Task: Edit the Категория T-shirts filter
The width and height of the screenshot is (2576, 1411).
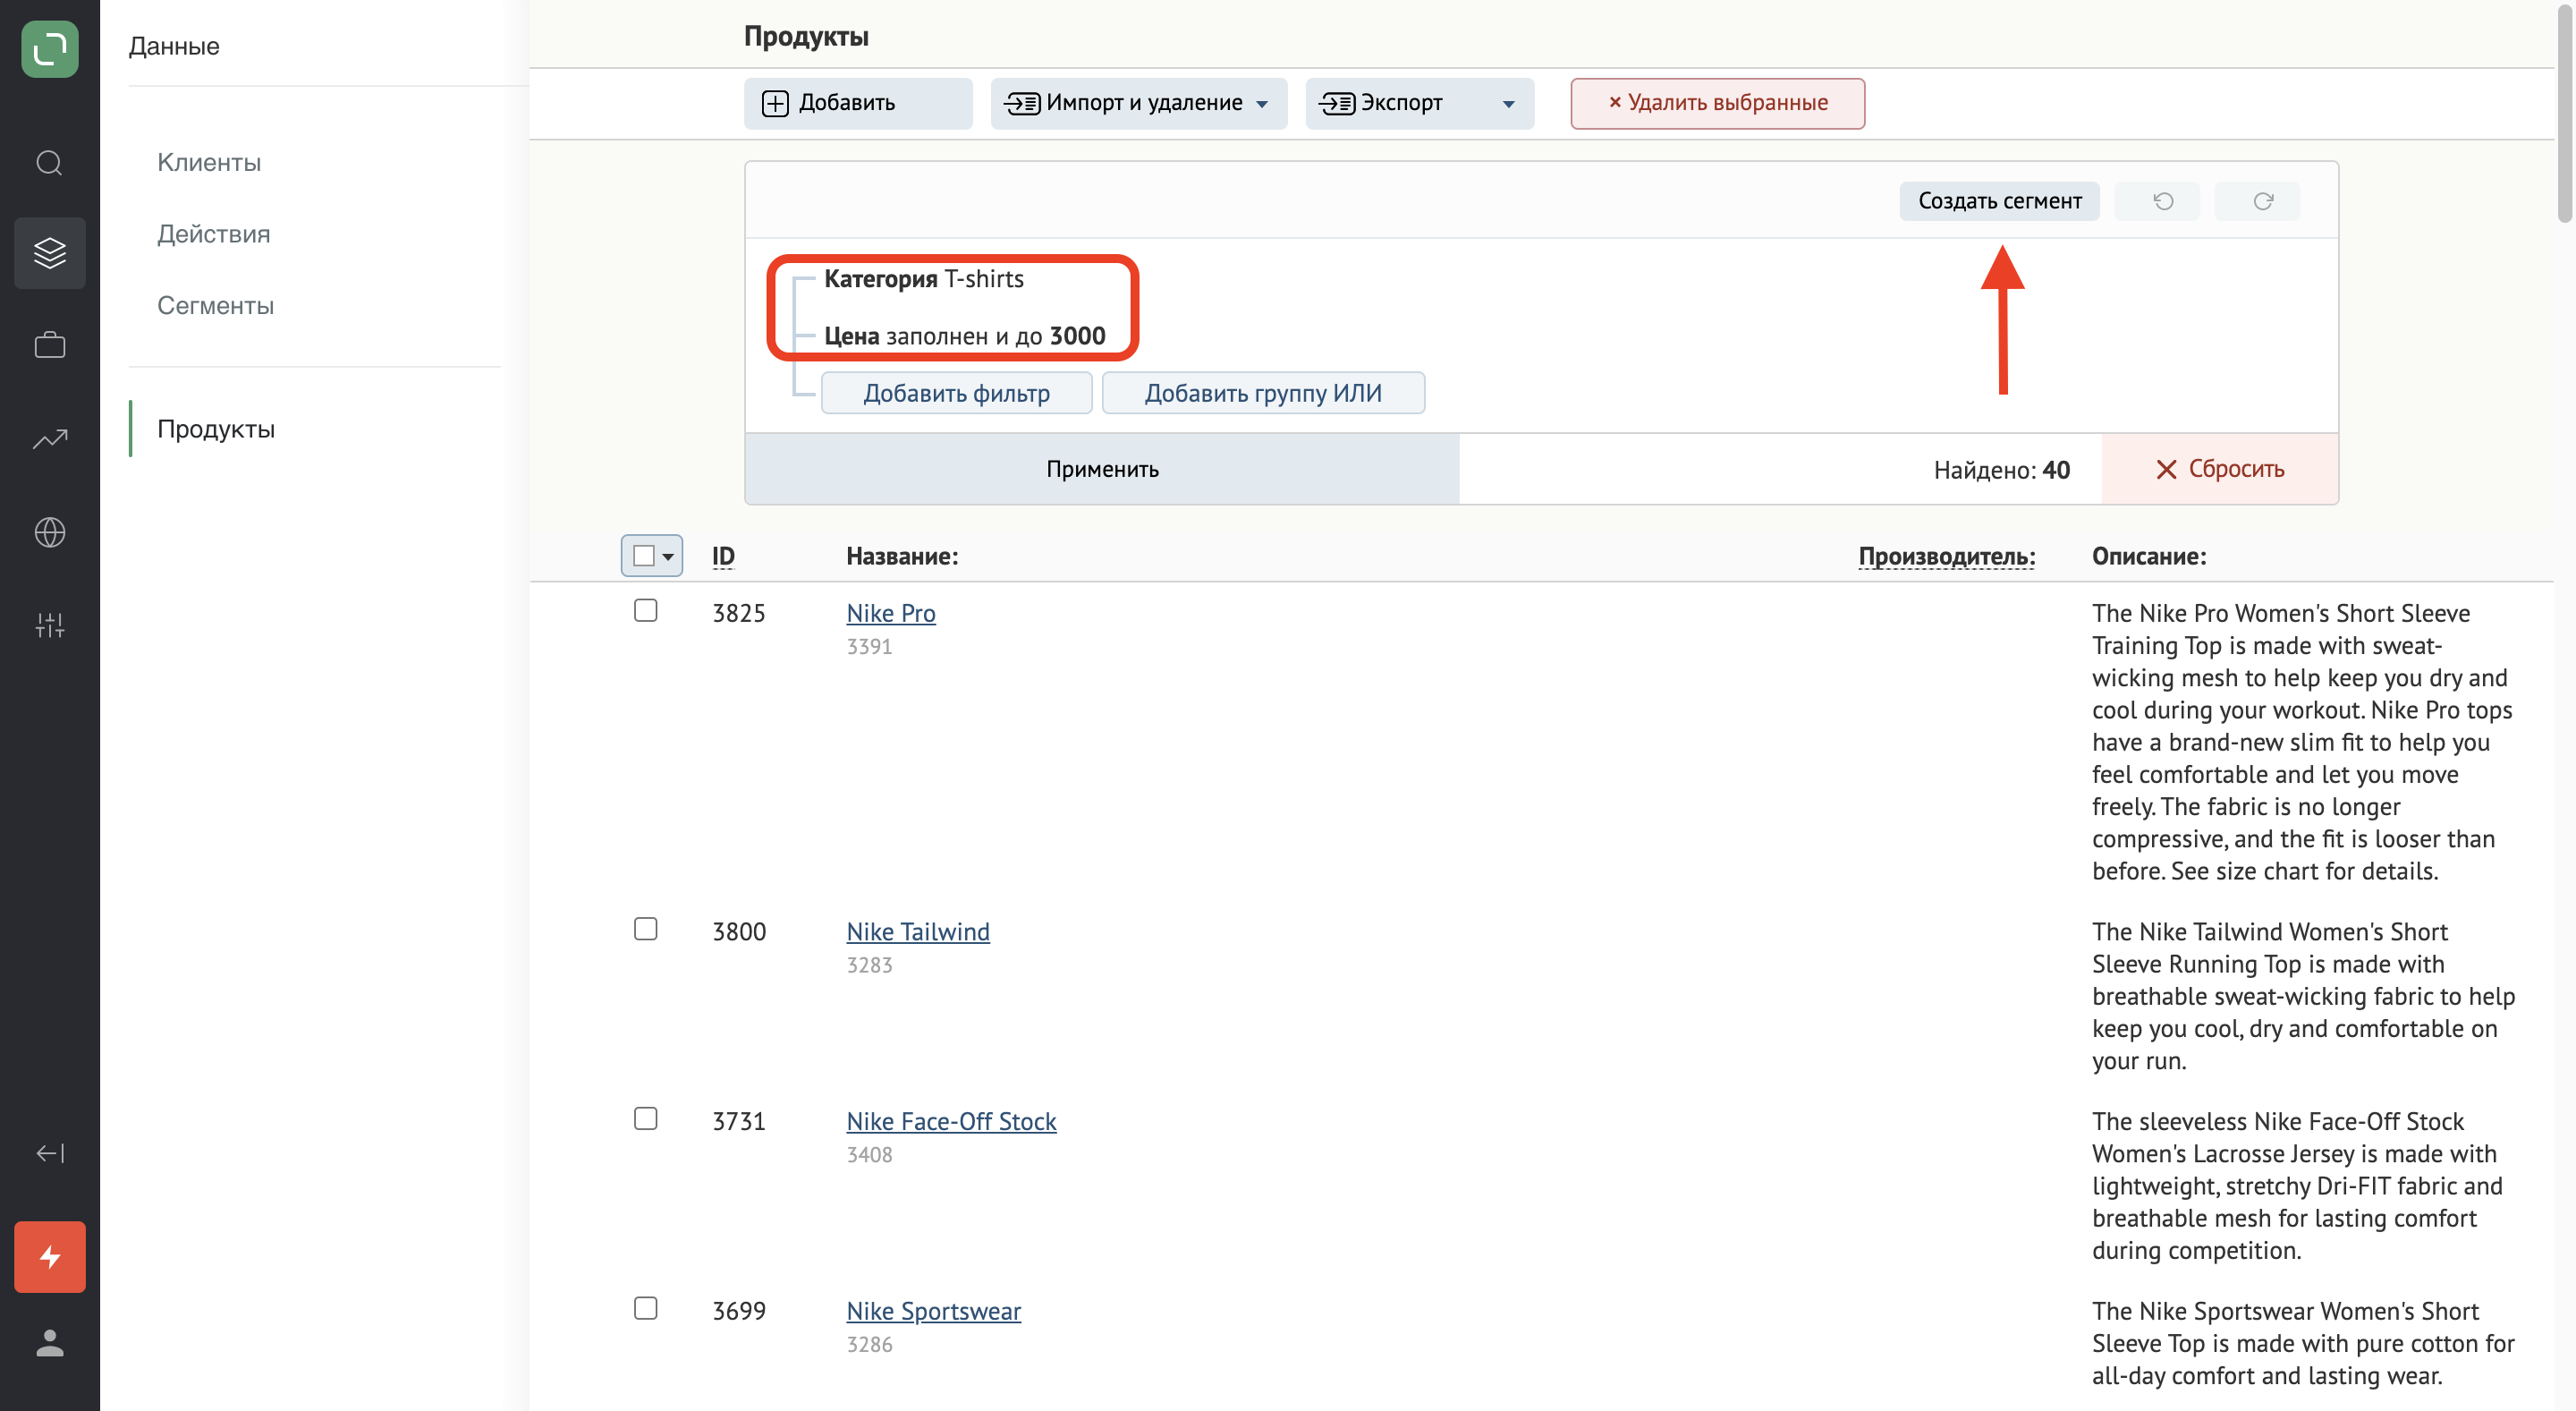Action: click(x=923, y=279)
